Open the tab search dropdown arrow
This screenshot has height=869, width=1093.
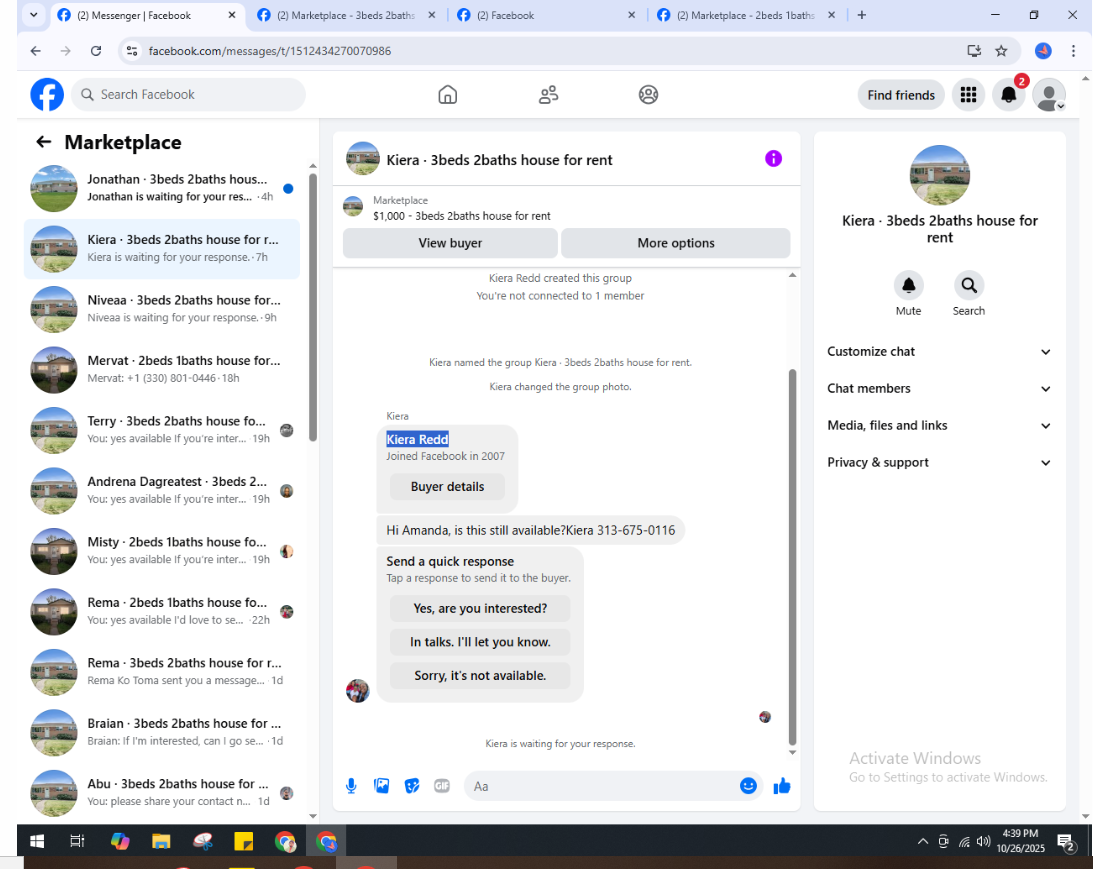[33, 15]
